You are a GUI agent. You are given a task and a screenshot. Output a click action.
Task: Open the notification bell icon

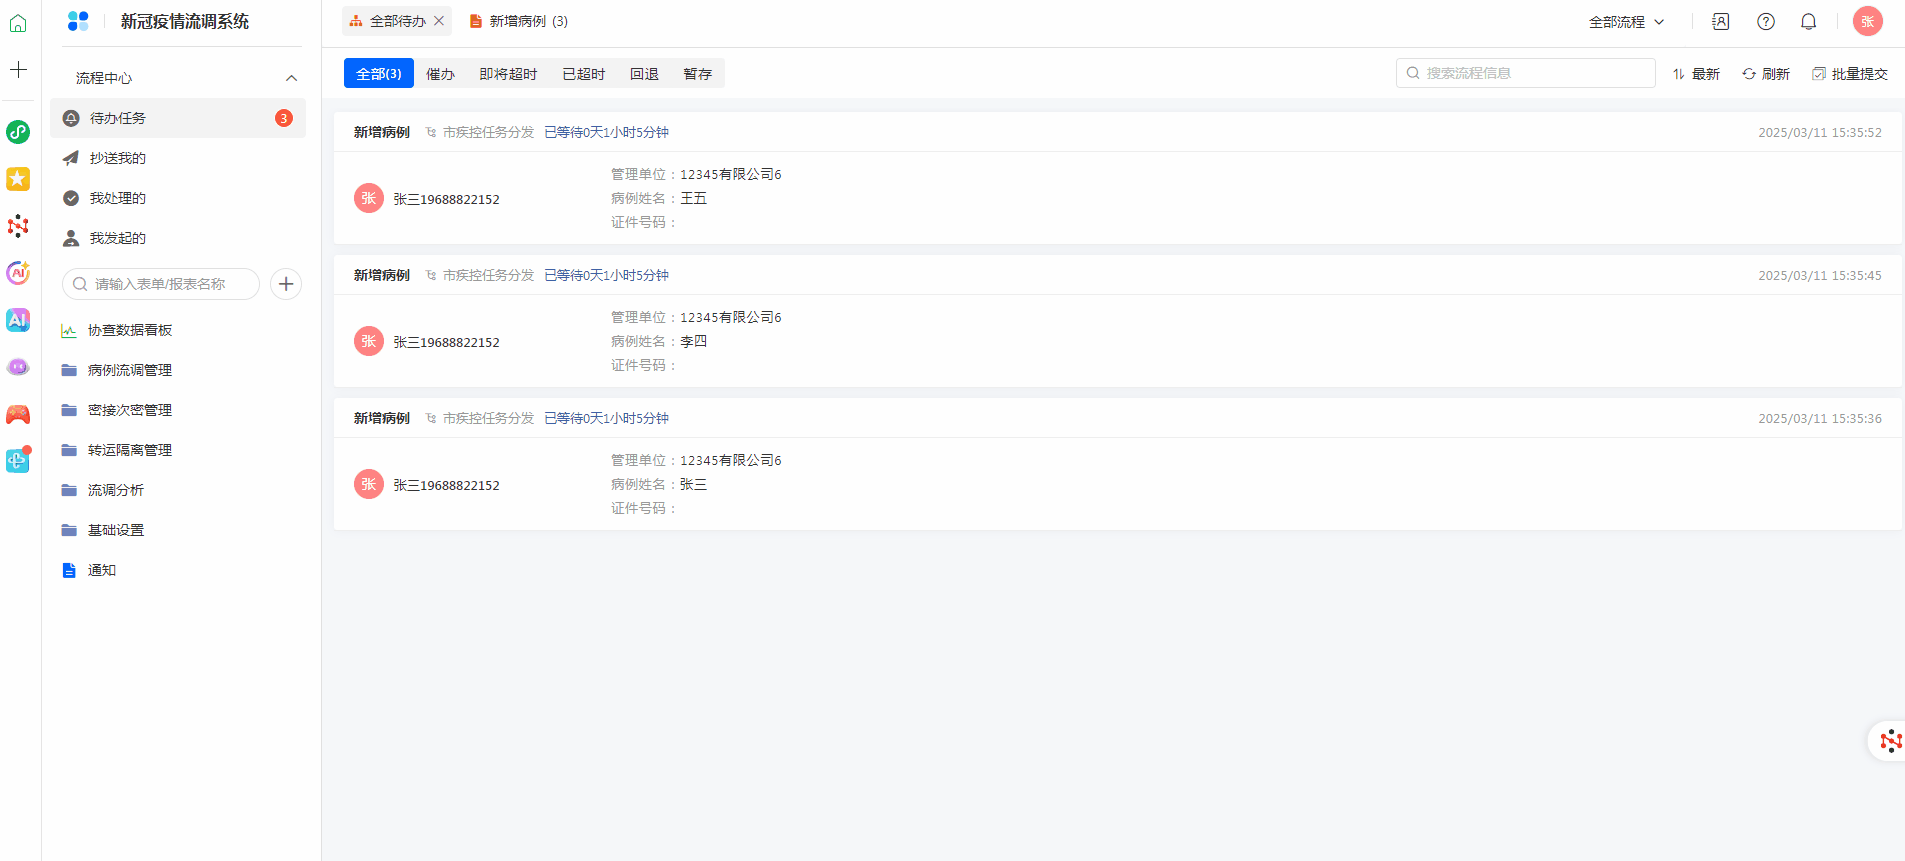pyautogui.click(x=1808, y=21)
